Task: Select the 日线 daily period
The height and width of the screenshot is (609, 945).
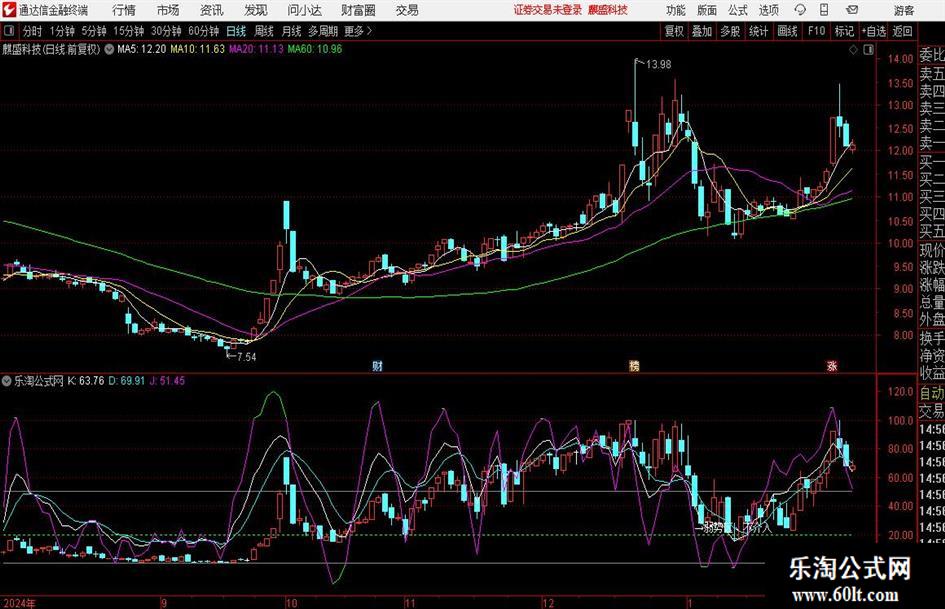Action: click(236, 31)
